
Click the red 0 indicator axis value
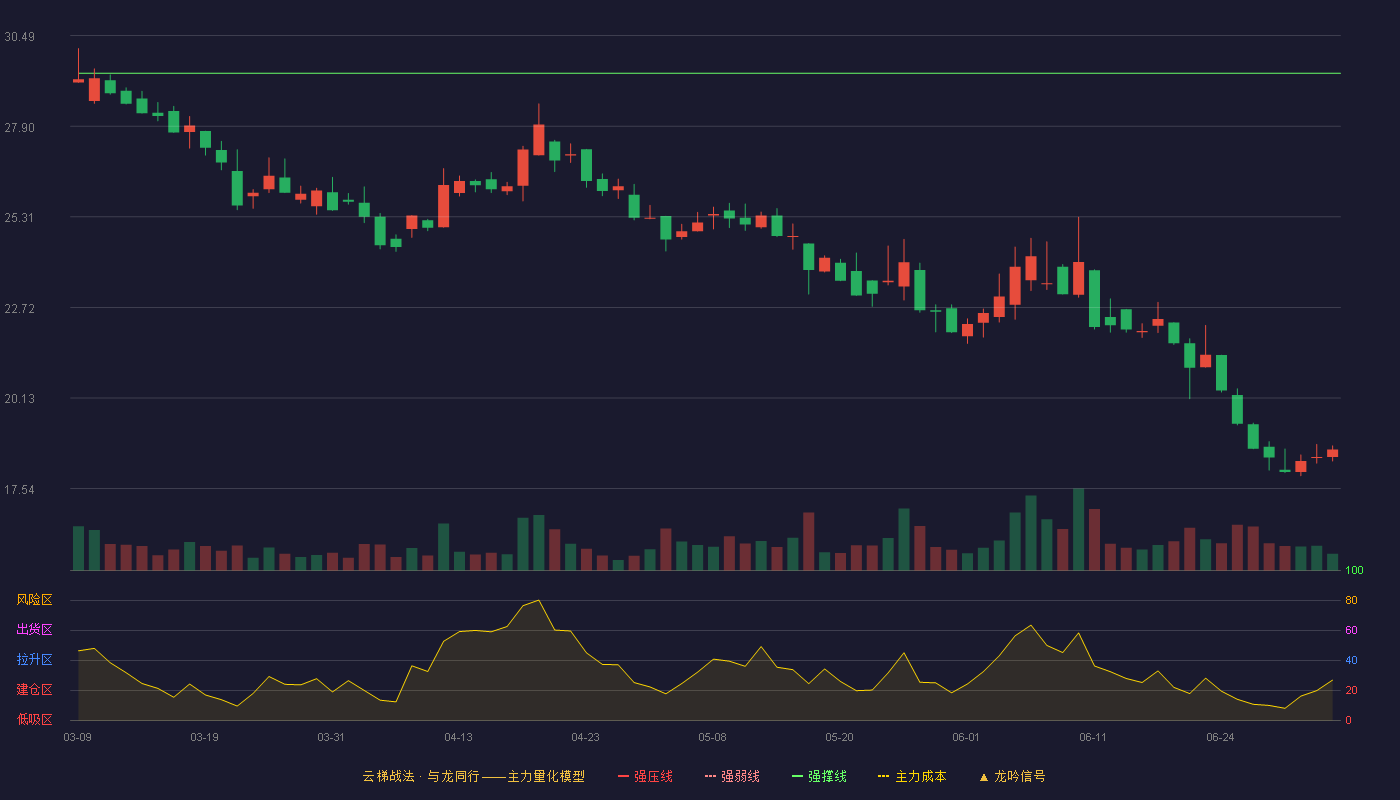(1348, 720)
